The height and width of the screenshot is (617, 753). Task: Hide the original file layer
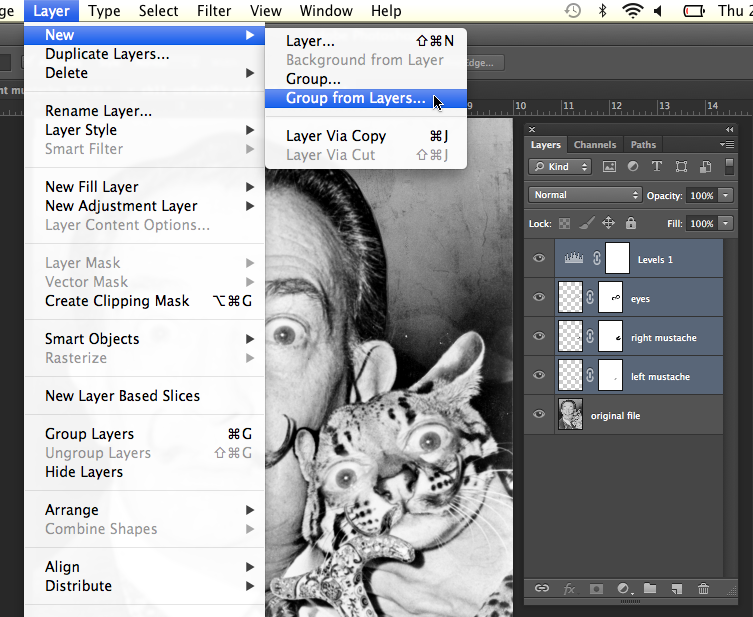(x=539, y=415)
